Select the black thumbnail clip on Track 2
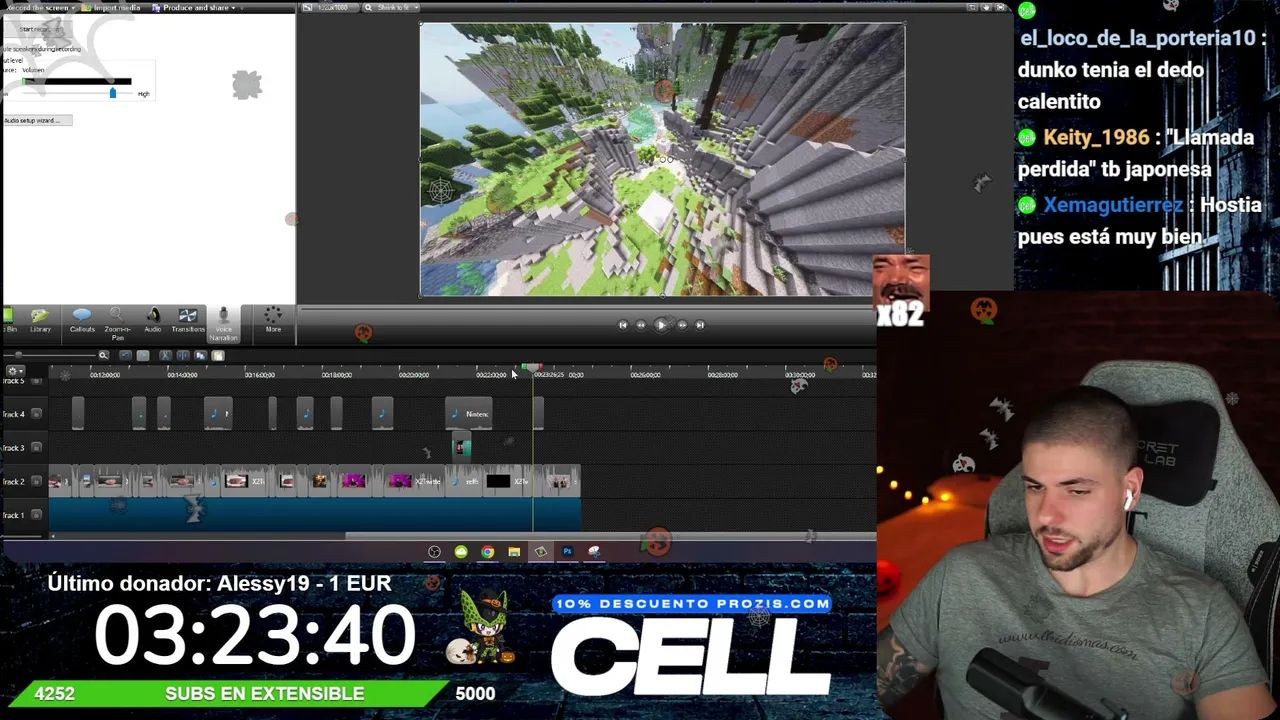 click(498, 482)
